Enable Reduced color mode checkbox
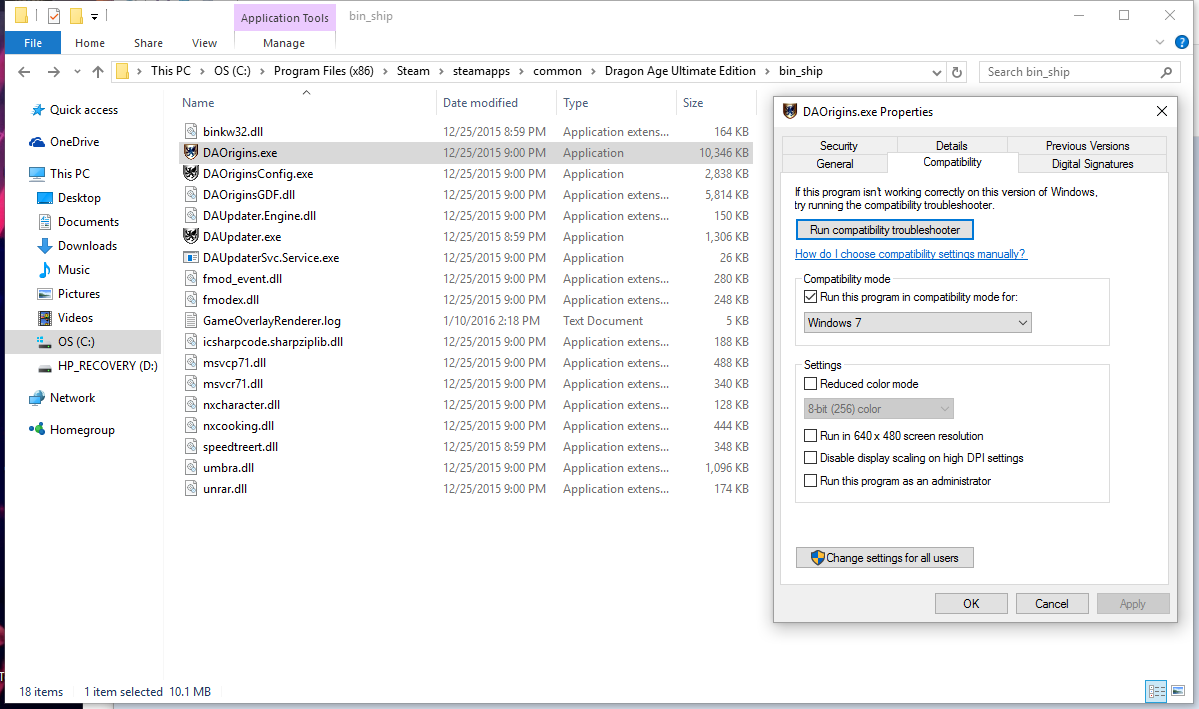This screenshot has height=709, width=1199. point(811,384)
